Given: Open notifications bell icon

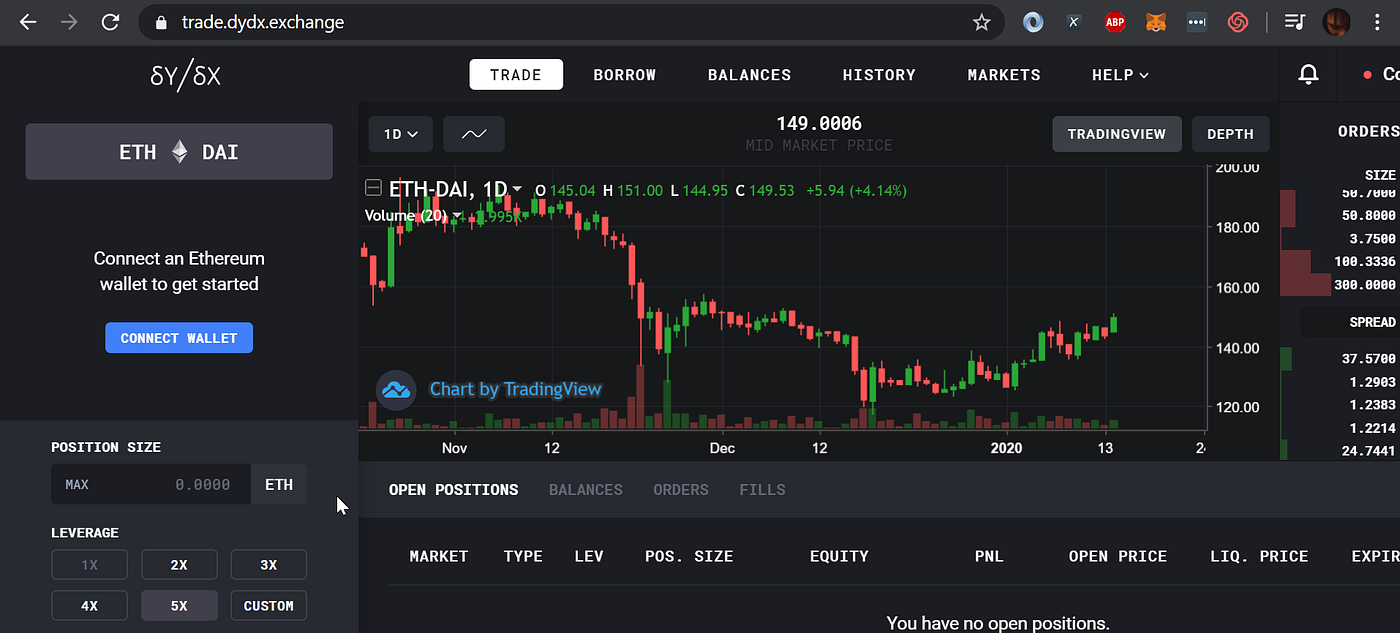Looking at the screenshot, I should 1308,75.
